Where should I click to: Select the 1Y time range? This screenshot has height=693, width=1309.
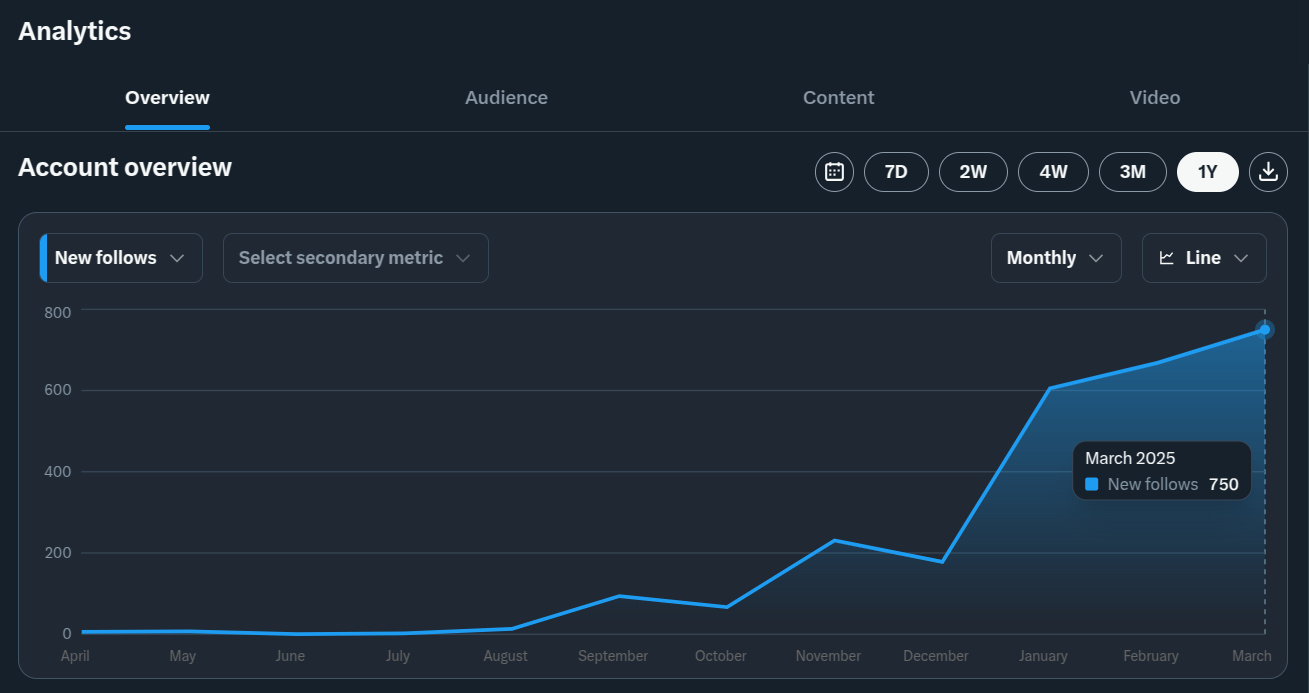(1207, 172)
